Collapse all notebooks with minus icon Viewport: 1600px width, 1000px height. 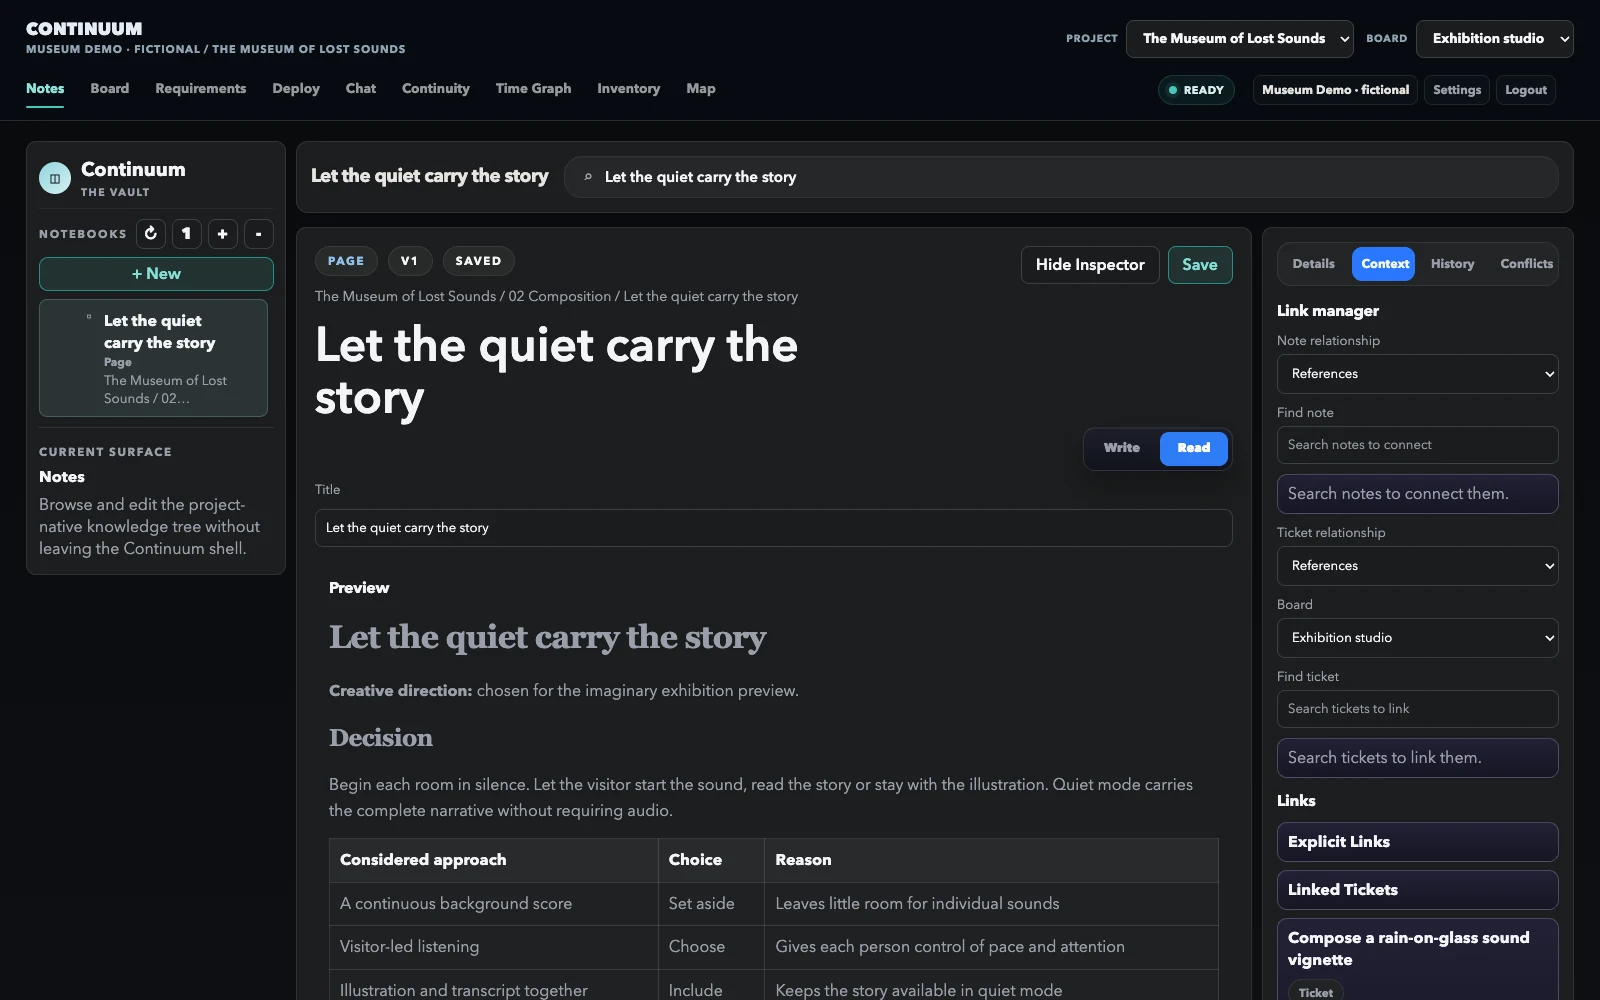(x=258, y=233)
